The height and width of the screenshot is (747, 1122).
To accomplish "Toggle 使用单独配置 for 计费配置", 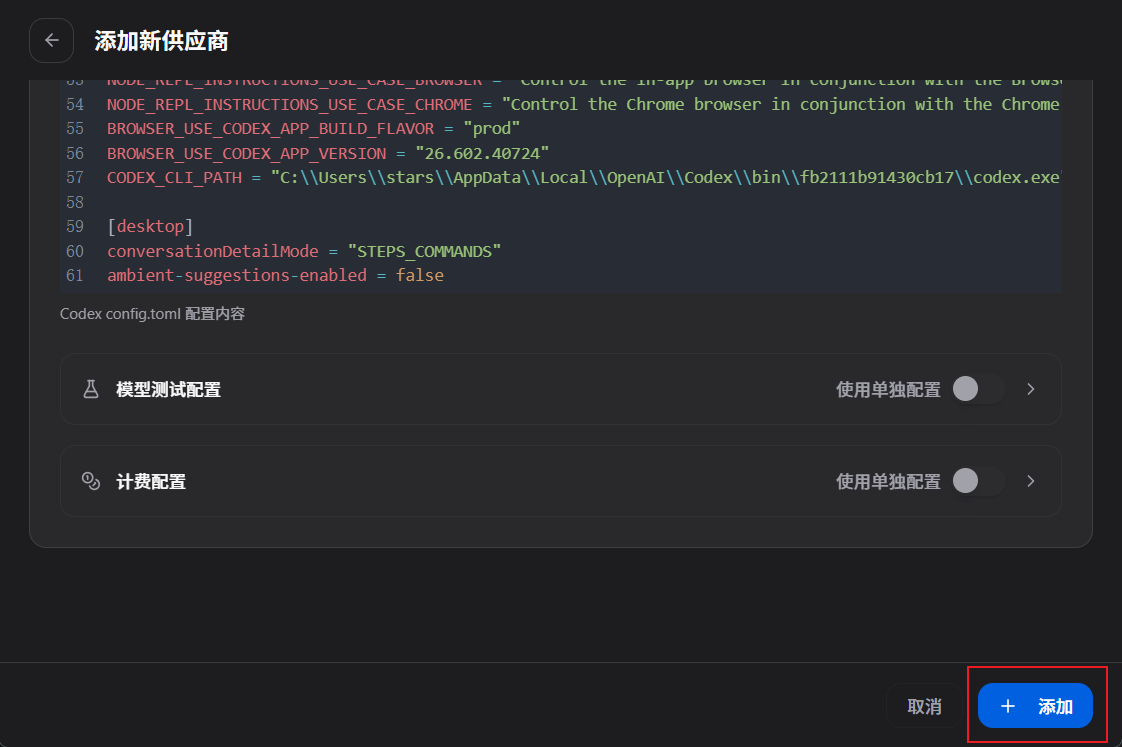I will [x=978, y=481].
